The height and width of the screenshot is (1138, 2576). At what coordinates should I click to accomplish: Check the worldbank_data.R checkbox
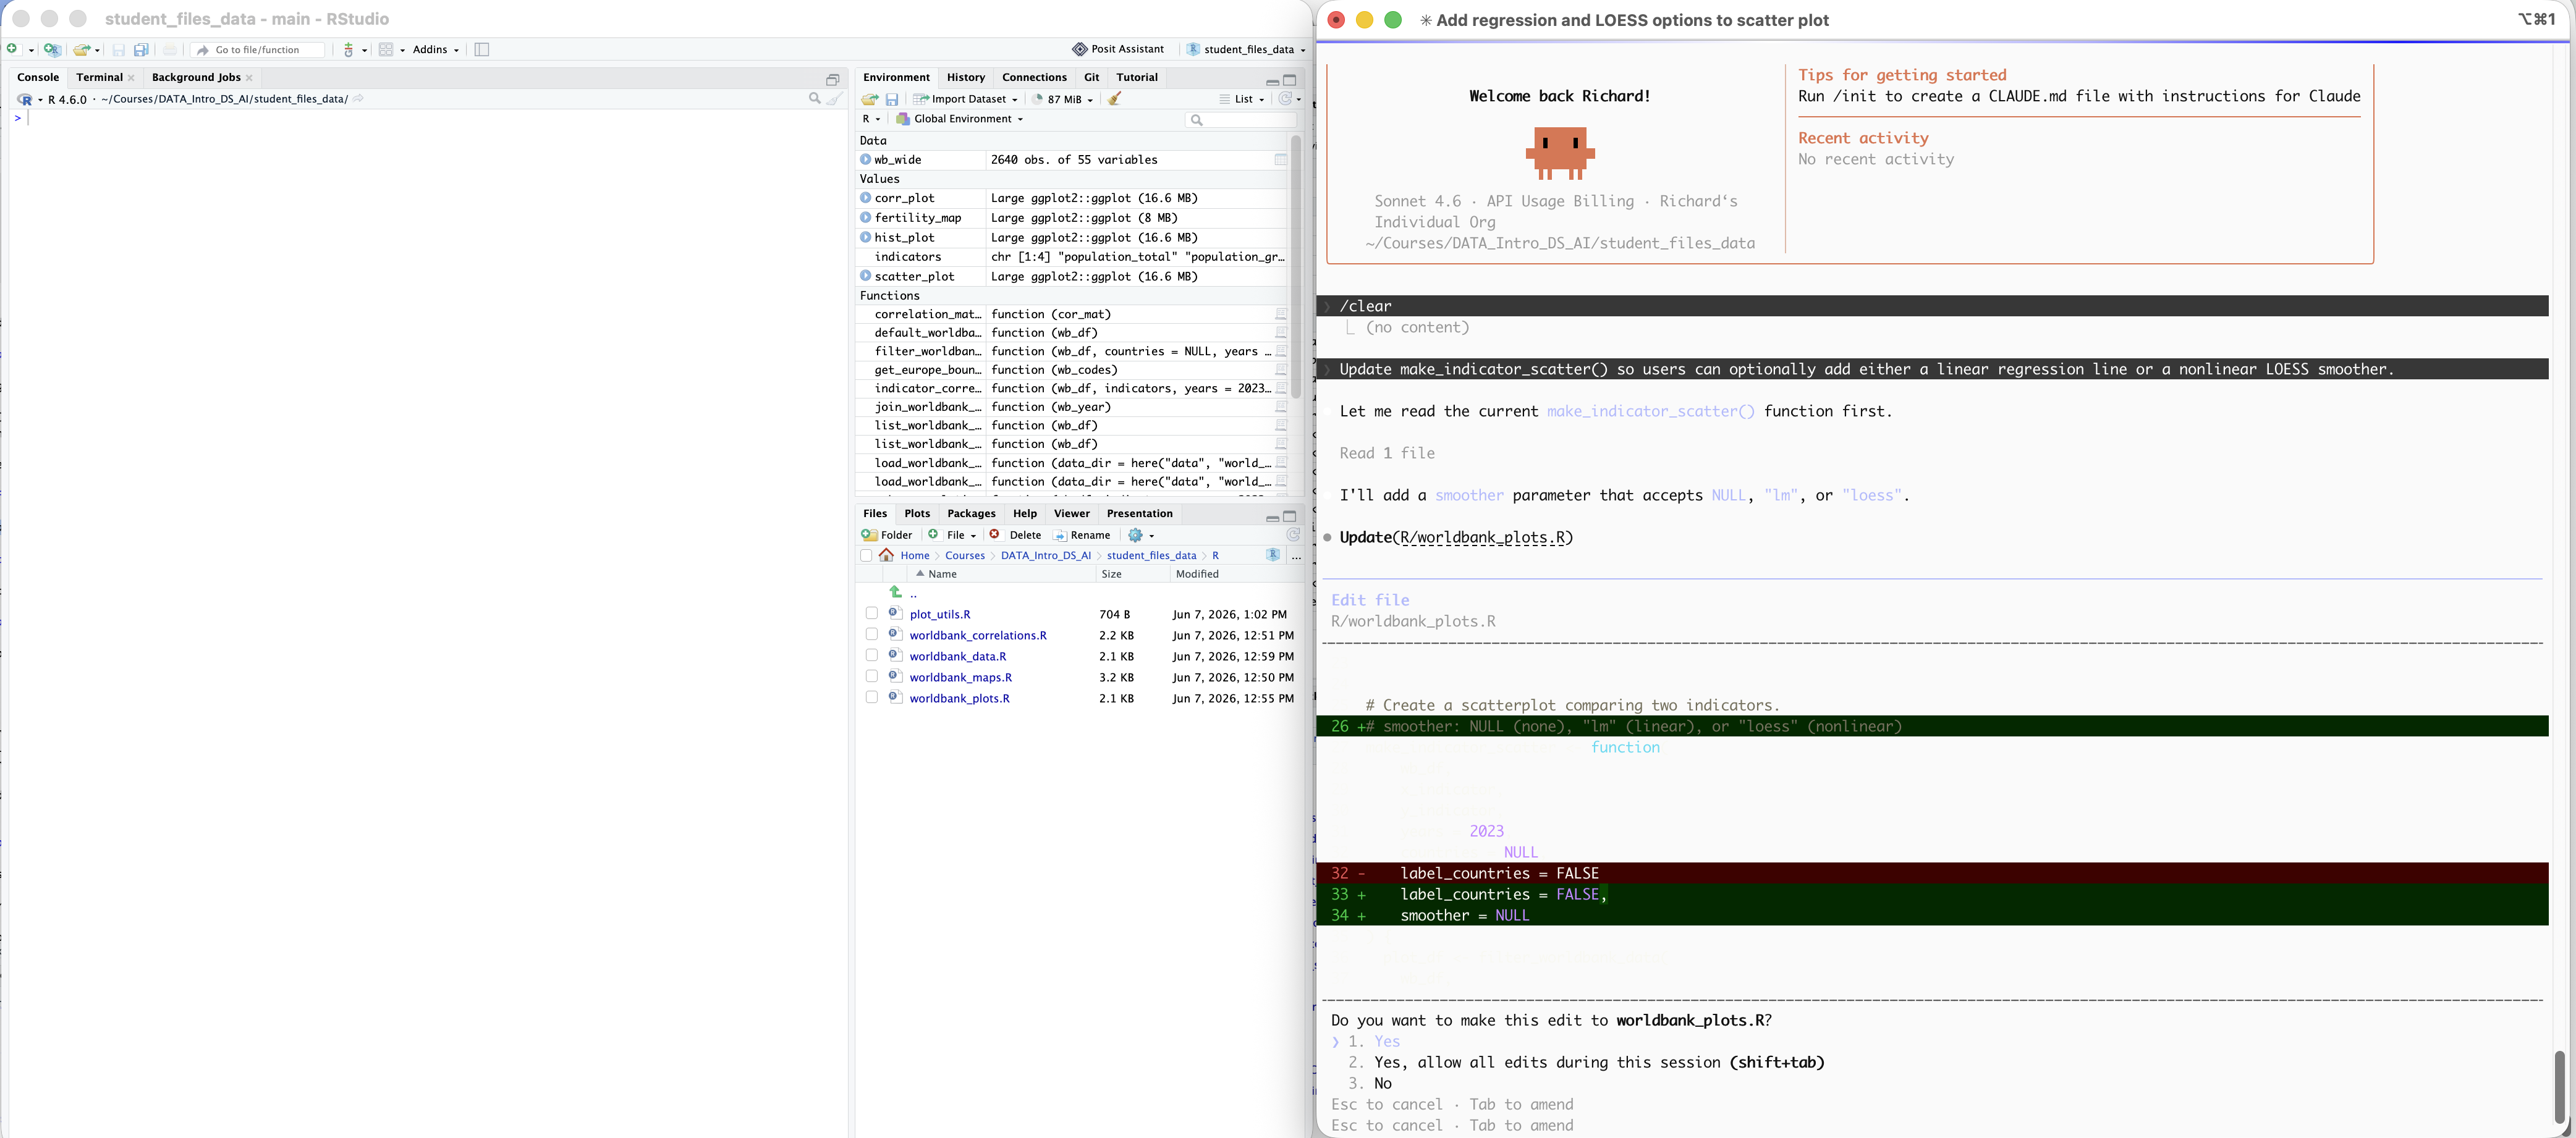click(x=872, y=655)
